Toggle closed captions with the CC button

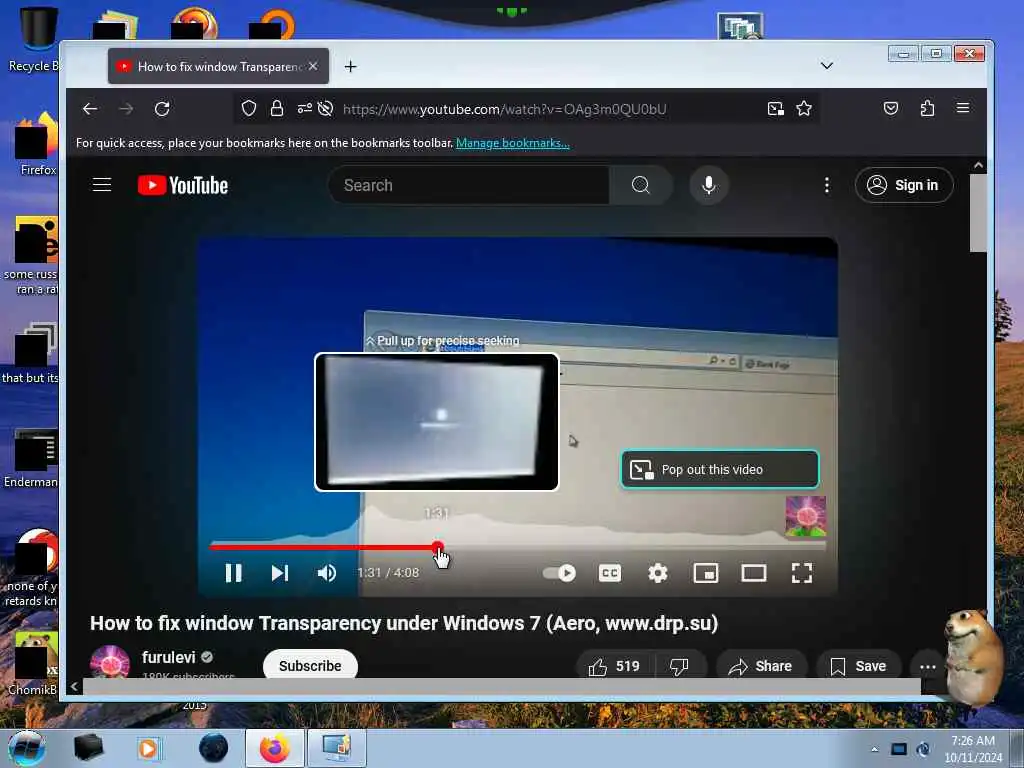tap(610, 573)
